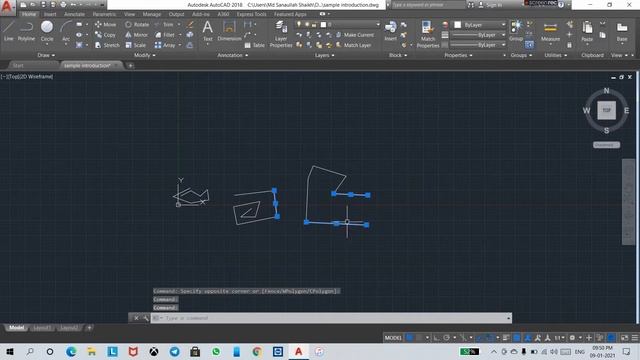Click the color swatch beside ByLayer
Screen dimensions: 640x360
[x=458, y=25]
